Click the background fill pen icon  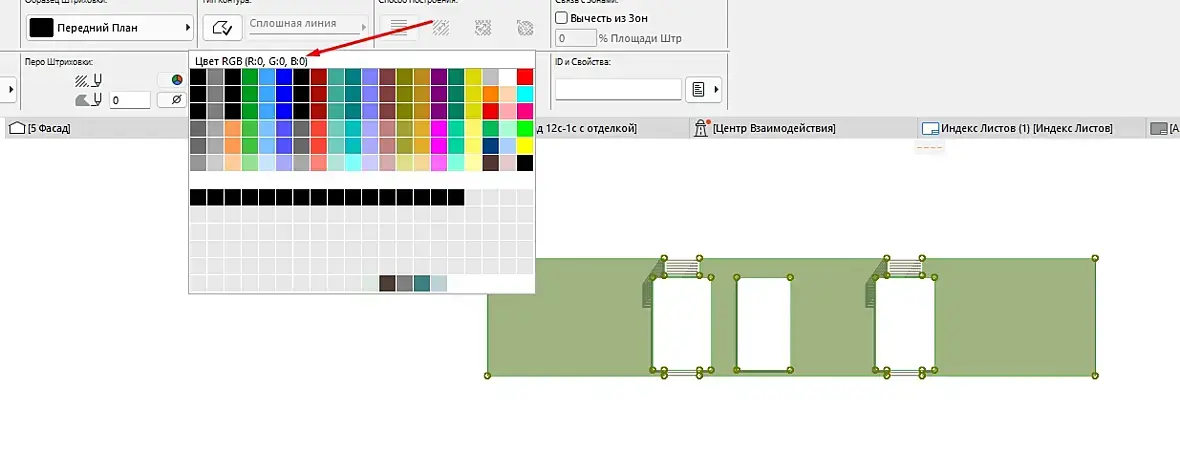click(90, 99)
